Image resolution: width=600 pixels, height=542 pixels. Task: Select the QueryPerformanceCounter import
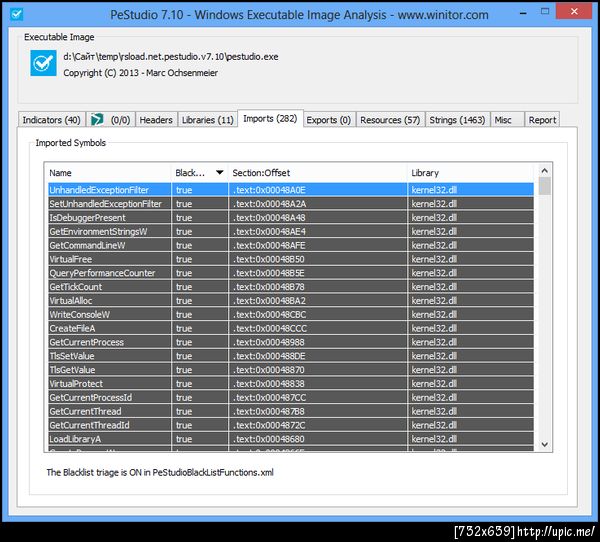tap(291, 273)
